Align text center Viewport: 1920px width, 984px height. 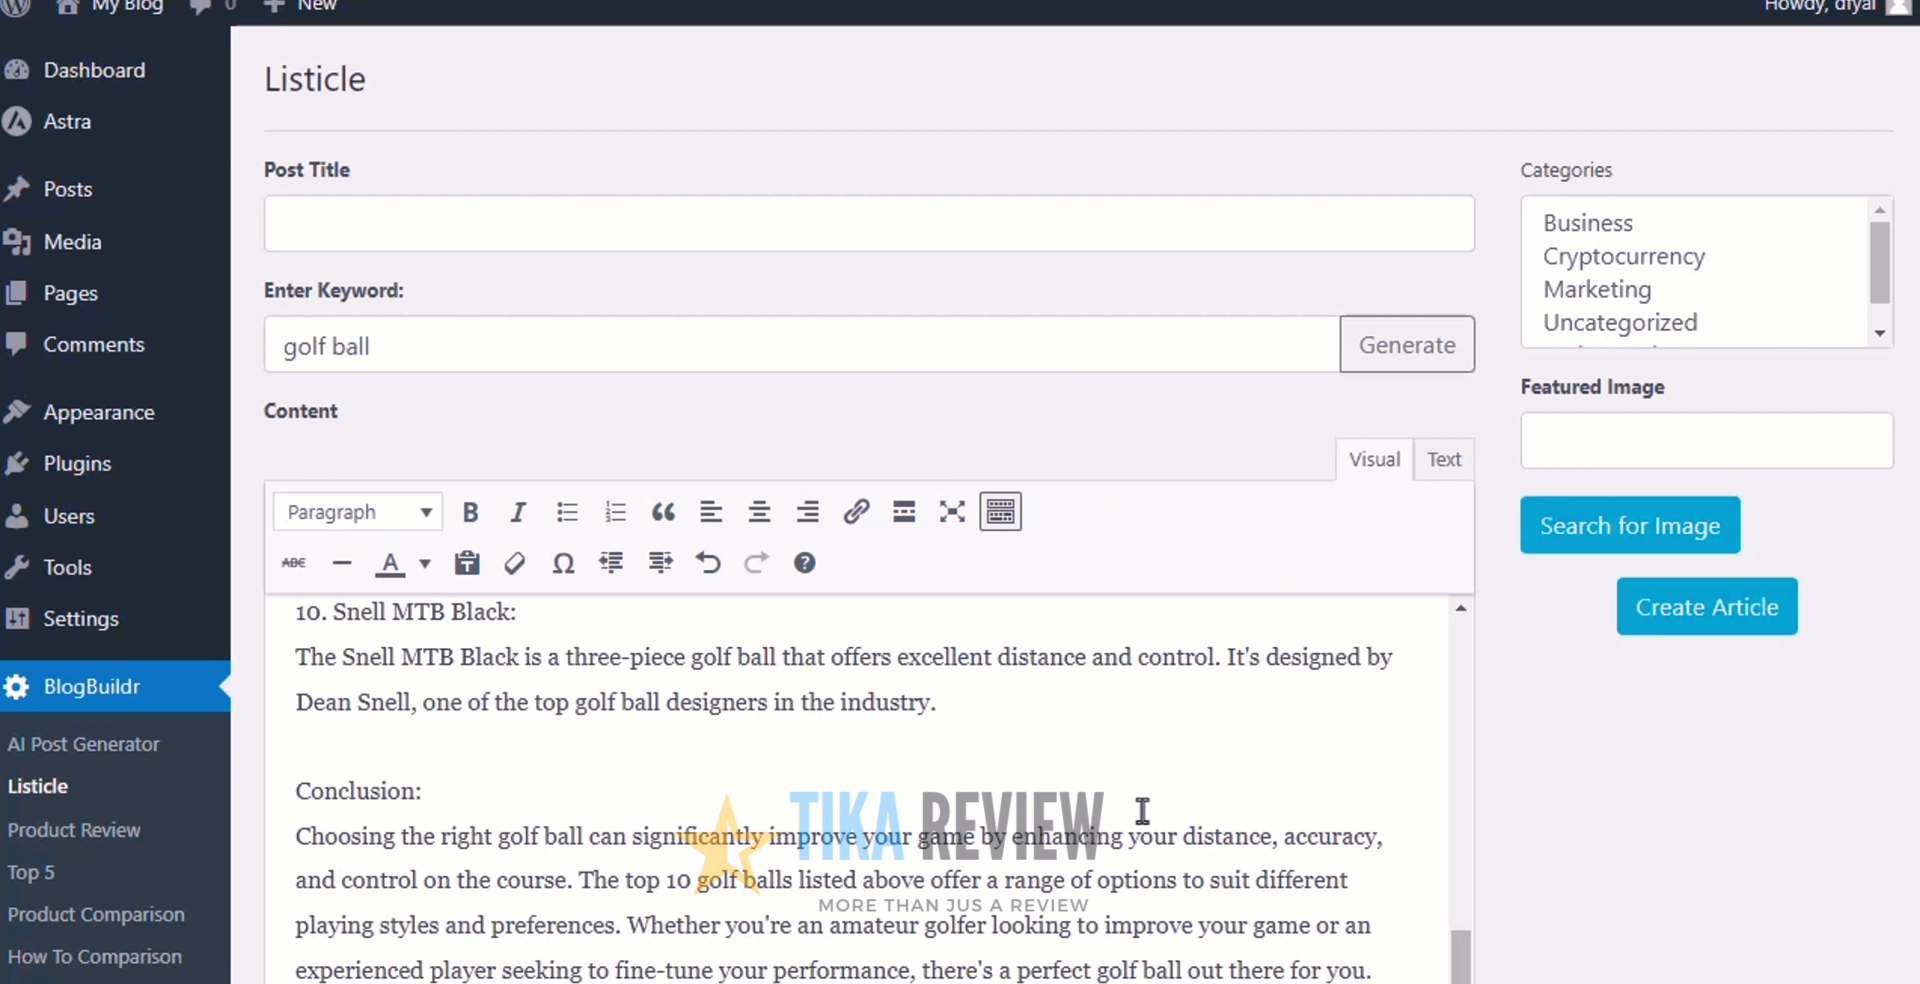[759, 512]
